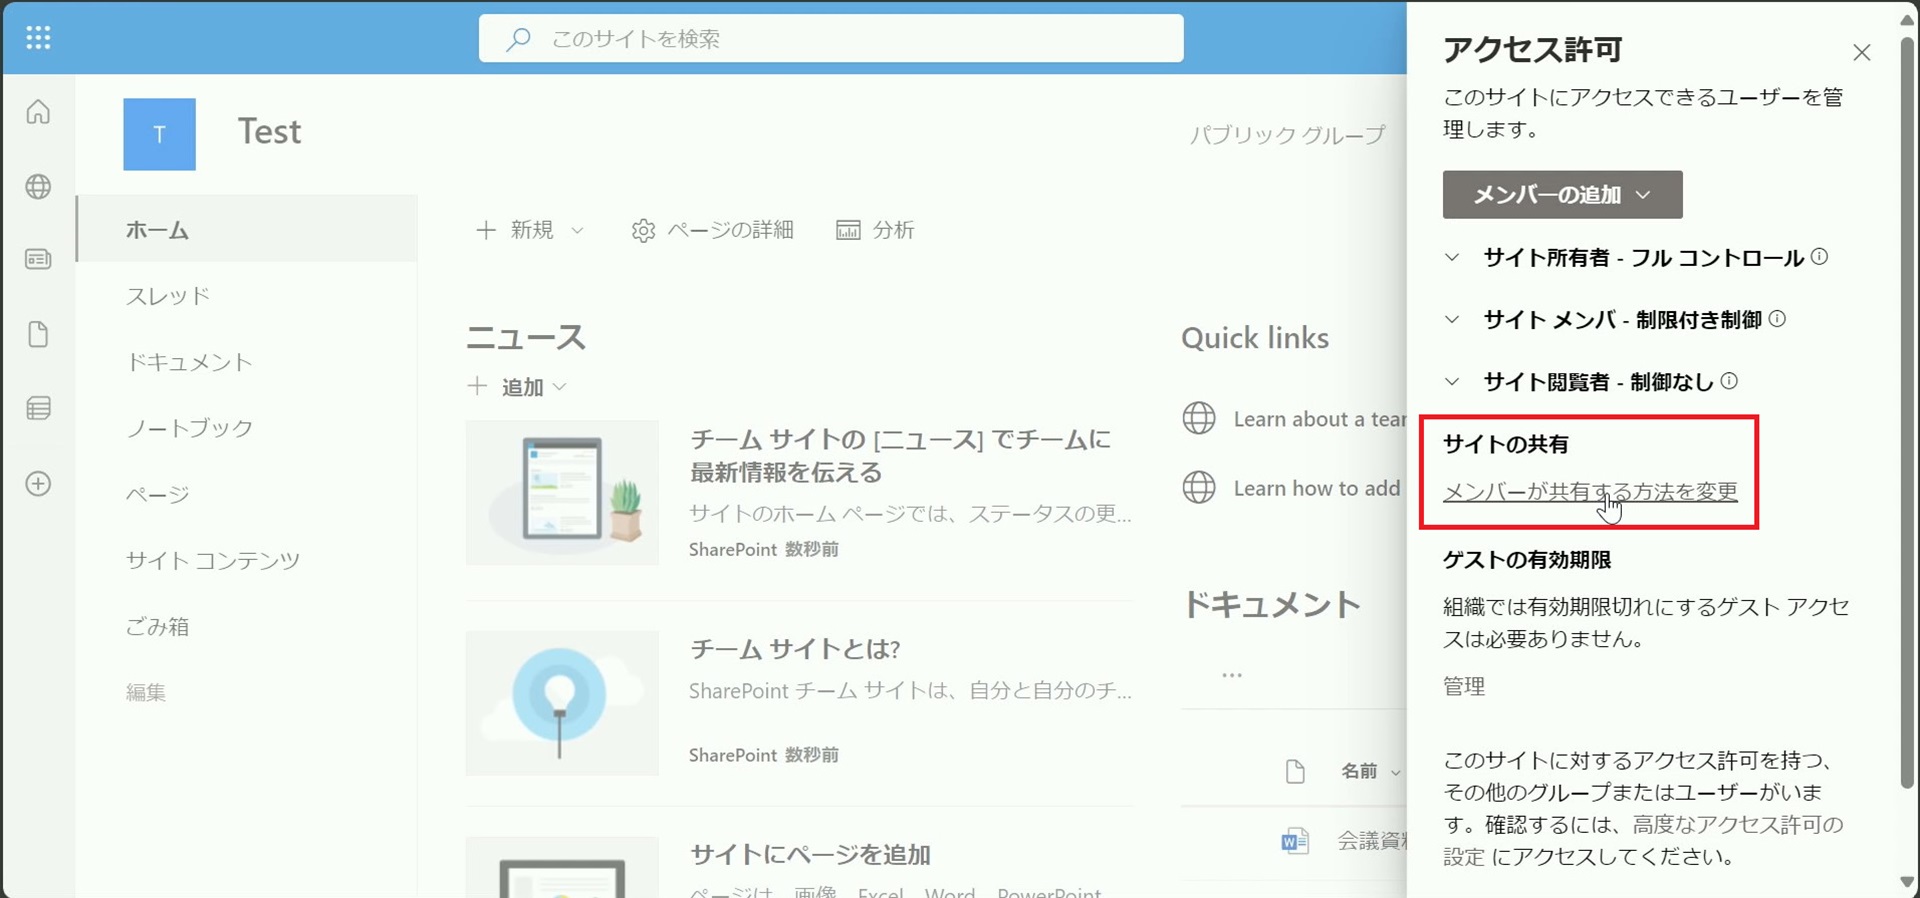Click メンバーが共有する方法を変更 link

(1589, 491)
